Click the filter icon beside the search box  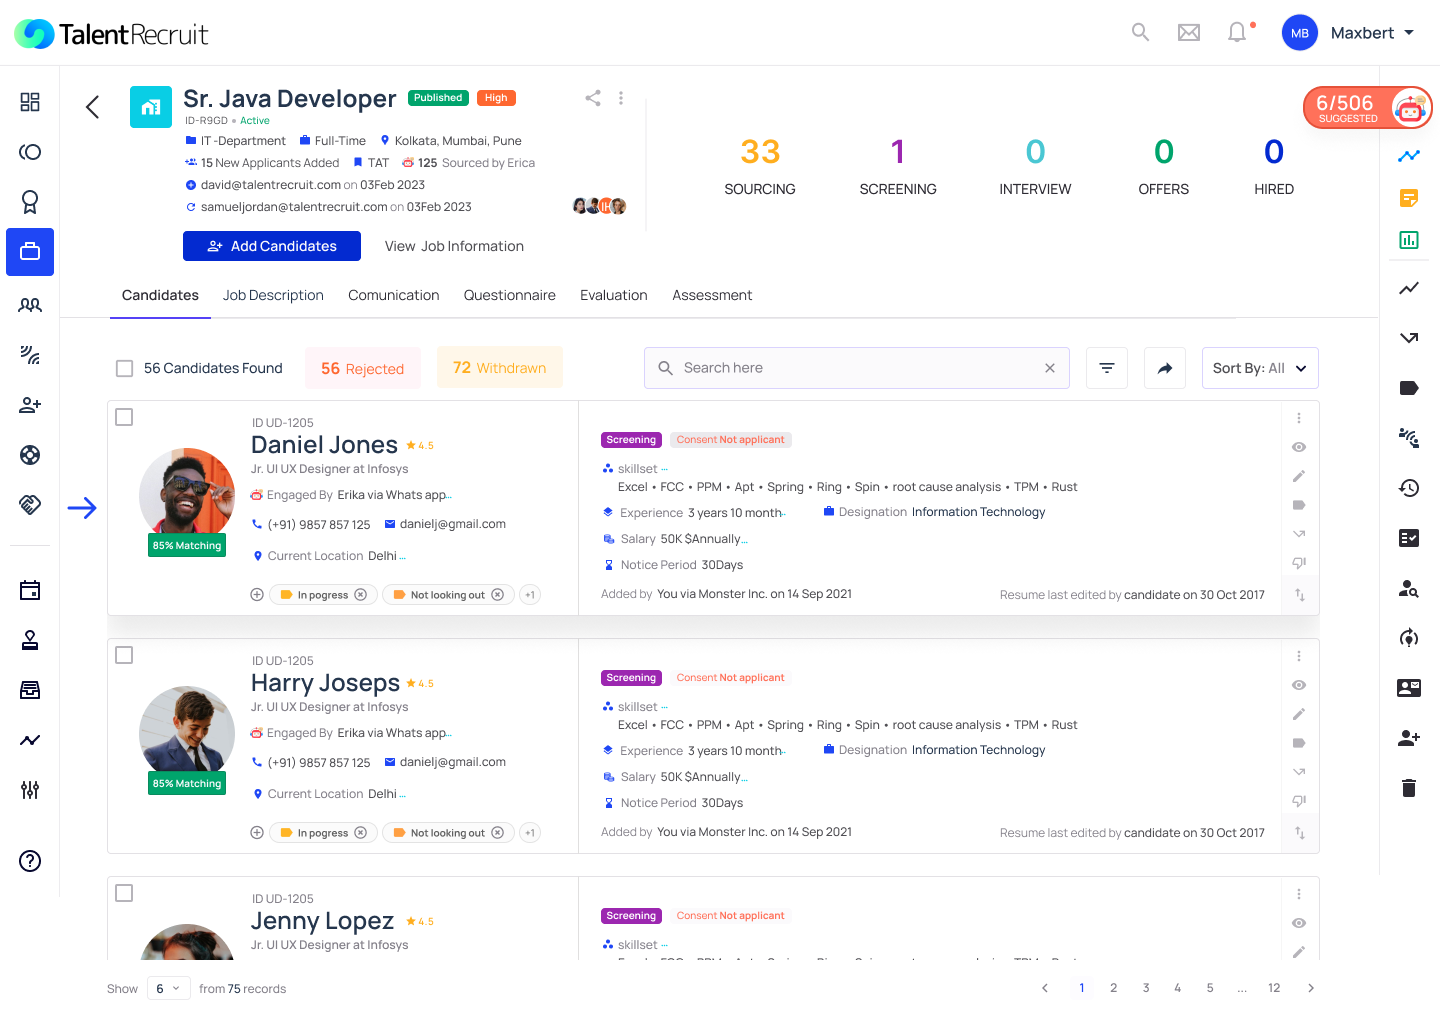point(1107,368)
